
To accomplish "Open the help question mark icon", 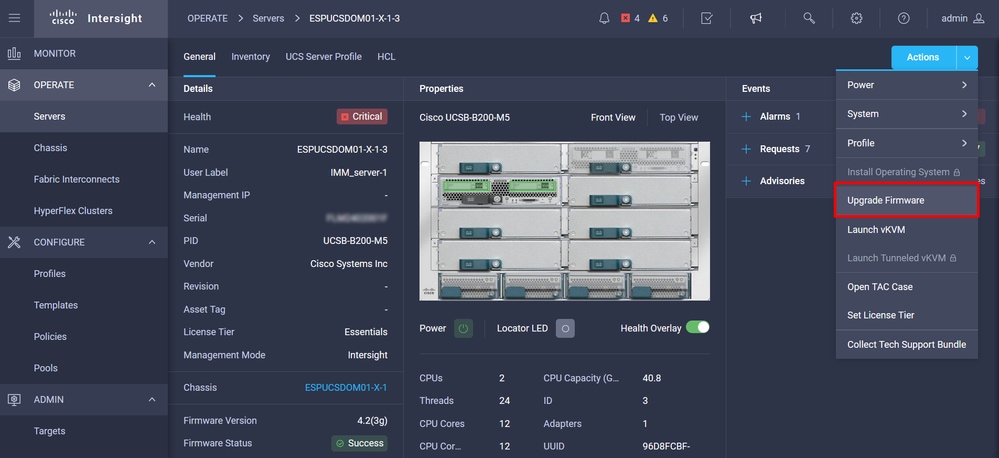I will [903, 18].
